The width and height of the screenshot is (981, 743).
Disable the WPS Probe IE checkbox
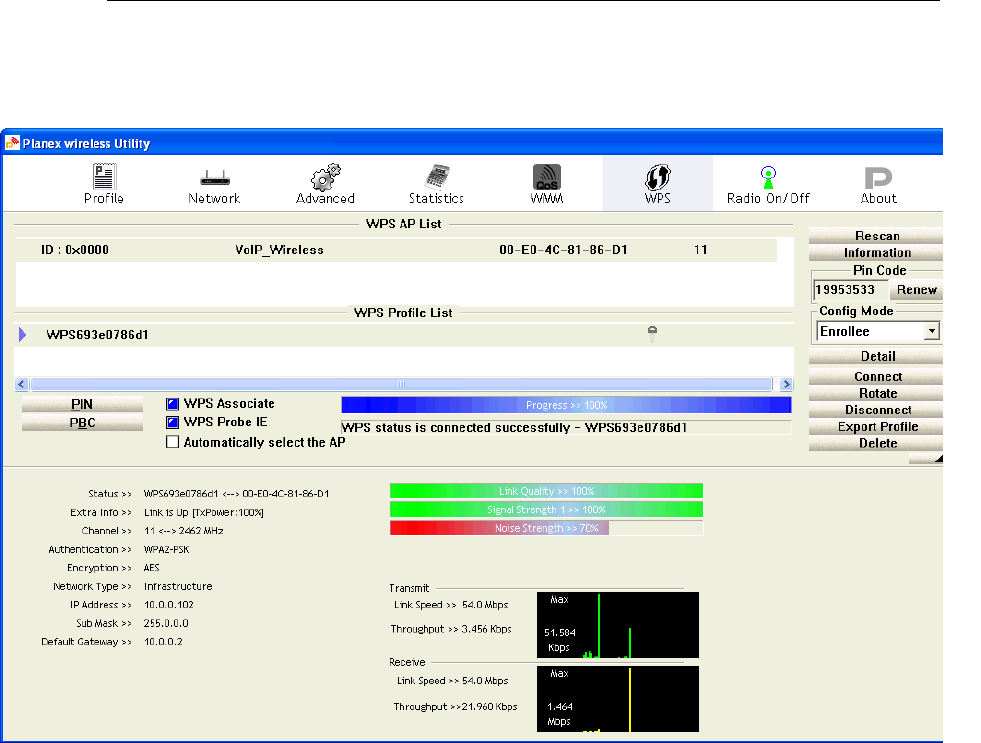coord(173,422)
